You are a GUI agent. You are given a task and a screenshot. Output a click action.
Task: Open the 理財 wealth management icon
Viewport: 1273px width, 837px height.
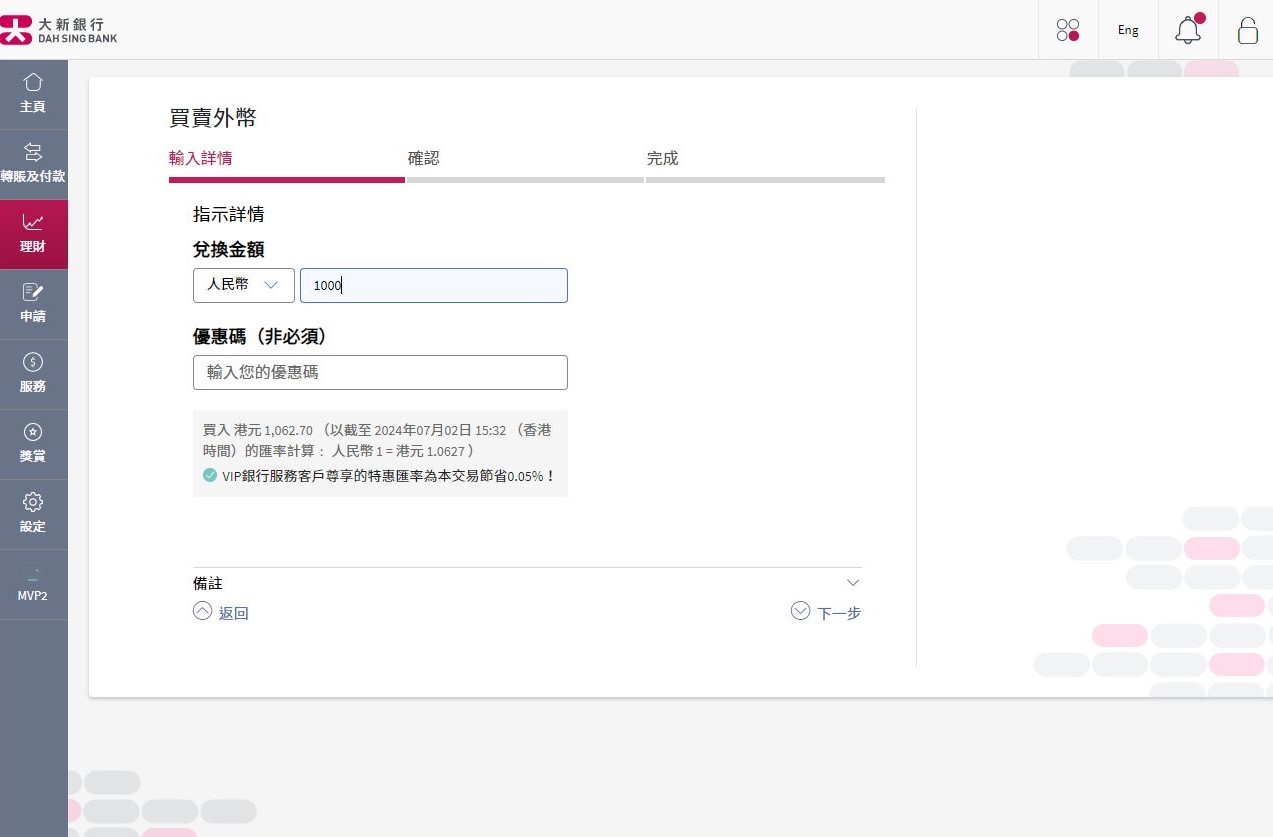tap(33, 233)
